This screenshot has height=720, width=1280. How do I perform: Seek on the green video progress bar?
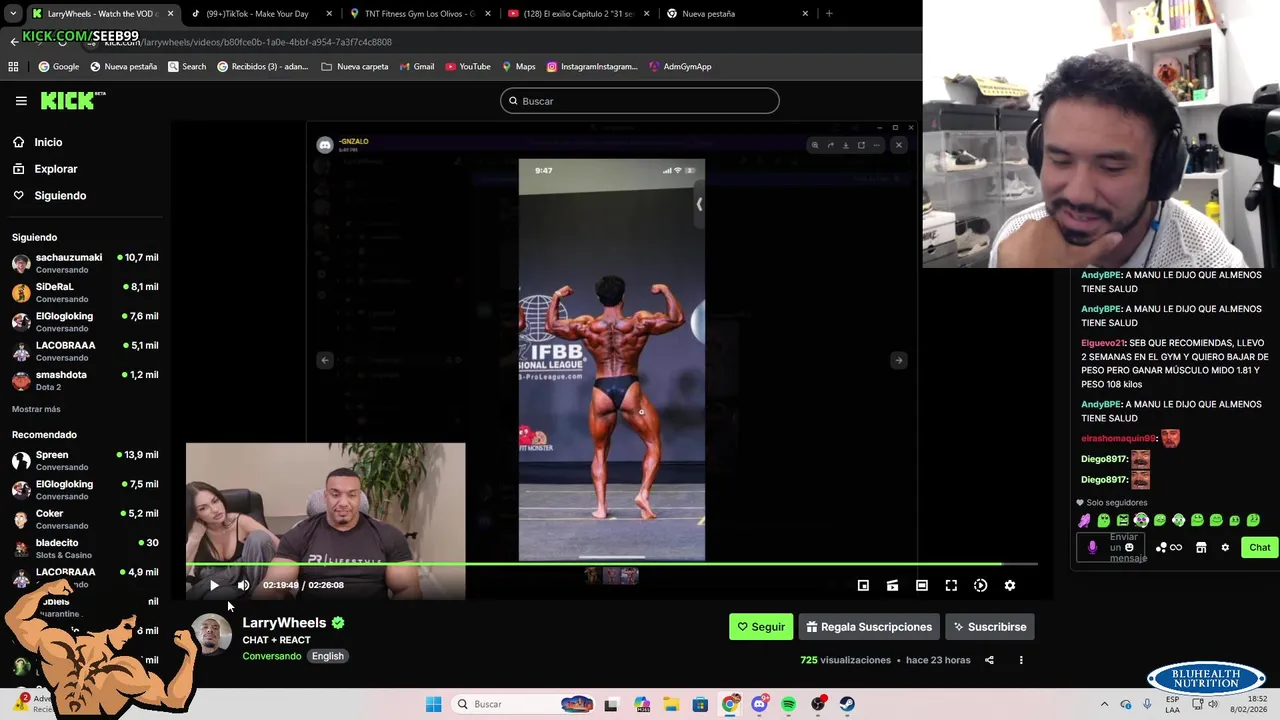612,564
